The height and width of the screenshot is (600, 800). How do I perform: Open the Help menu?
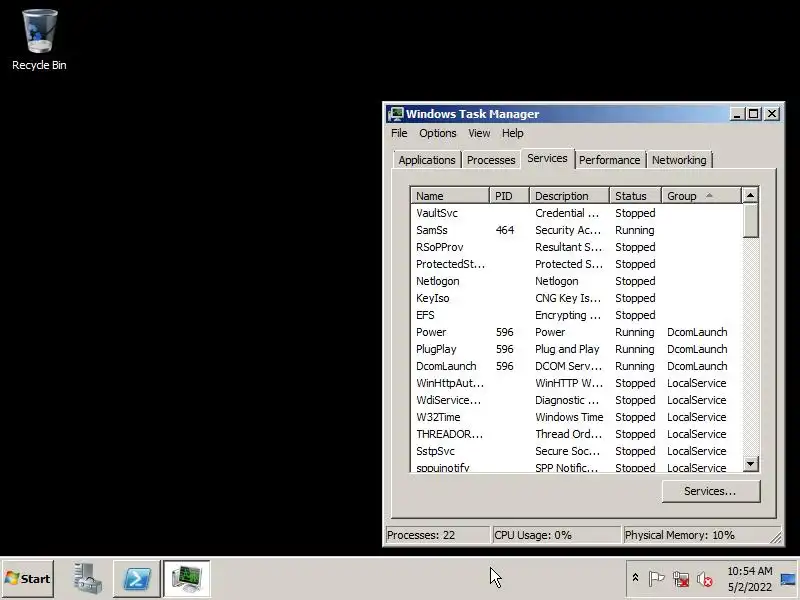(512, 133)
